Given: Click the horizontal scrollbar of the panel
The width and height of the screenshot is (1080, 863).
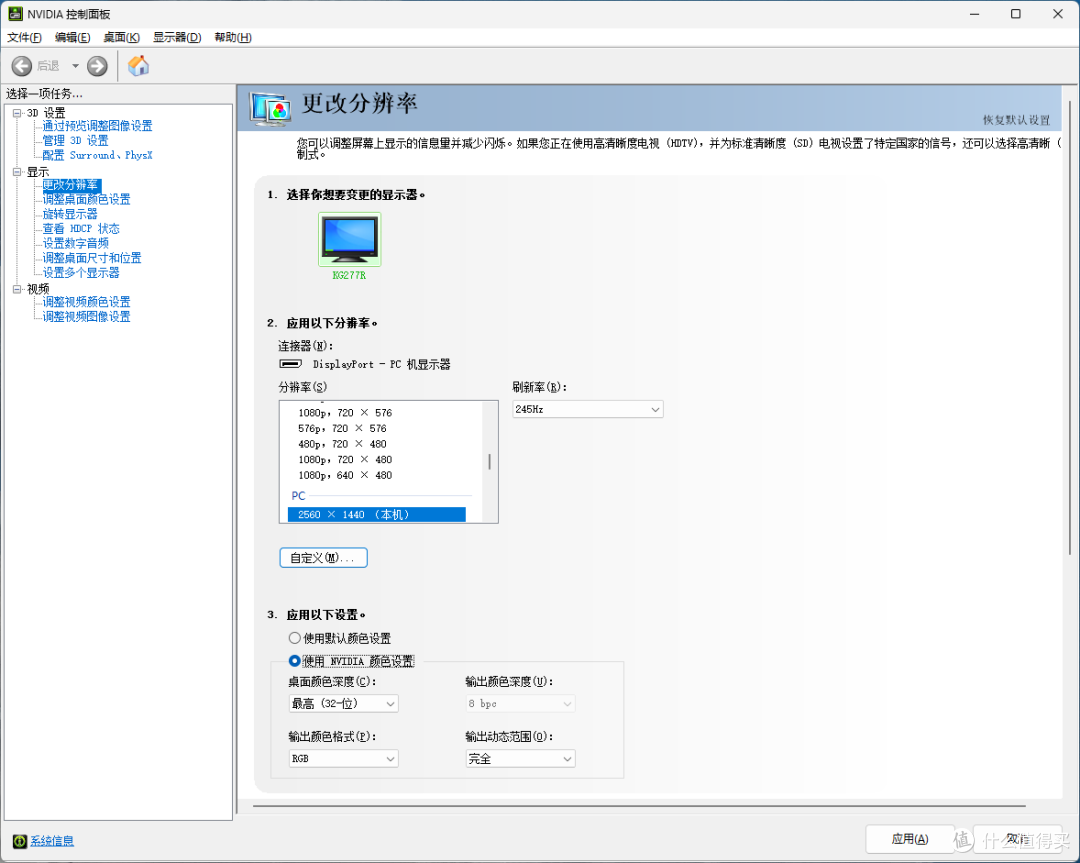Looking at the screenshot, I should [639, 805].
